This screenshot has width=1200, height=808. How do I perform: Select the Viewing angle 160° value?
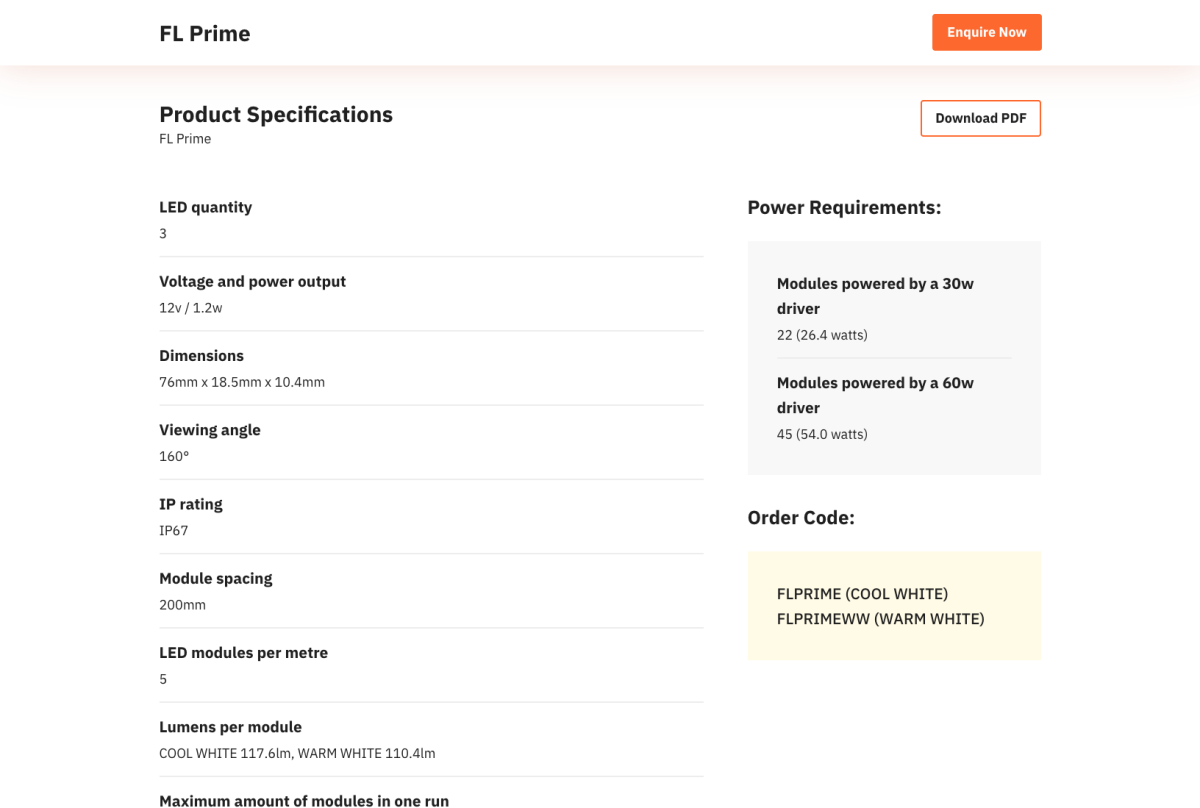[x=174, y=456]
